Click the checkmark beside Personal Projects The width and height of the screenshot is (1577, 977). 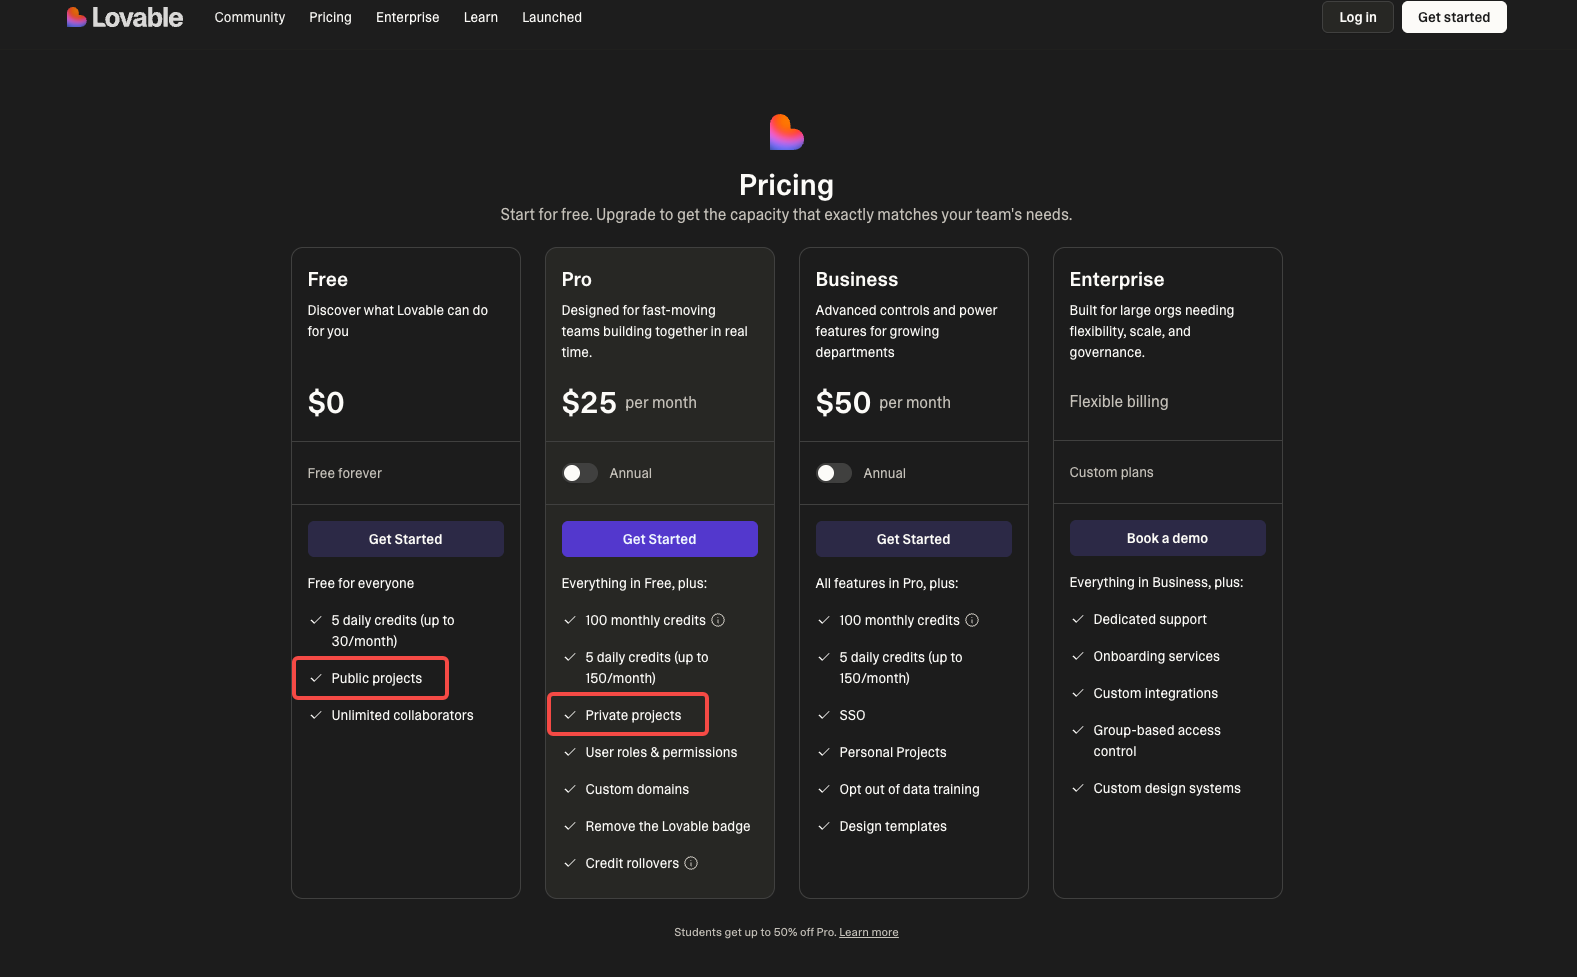pyautogui.click(x=824, y=752)
